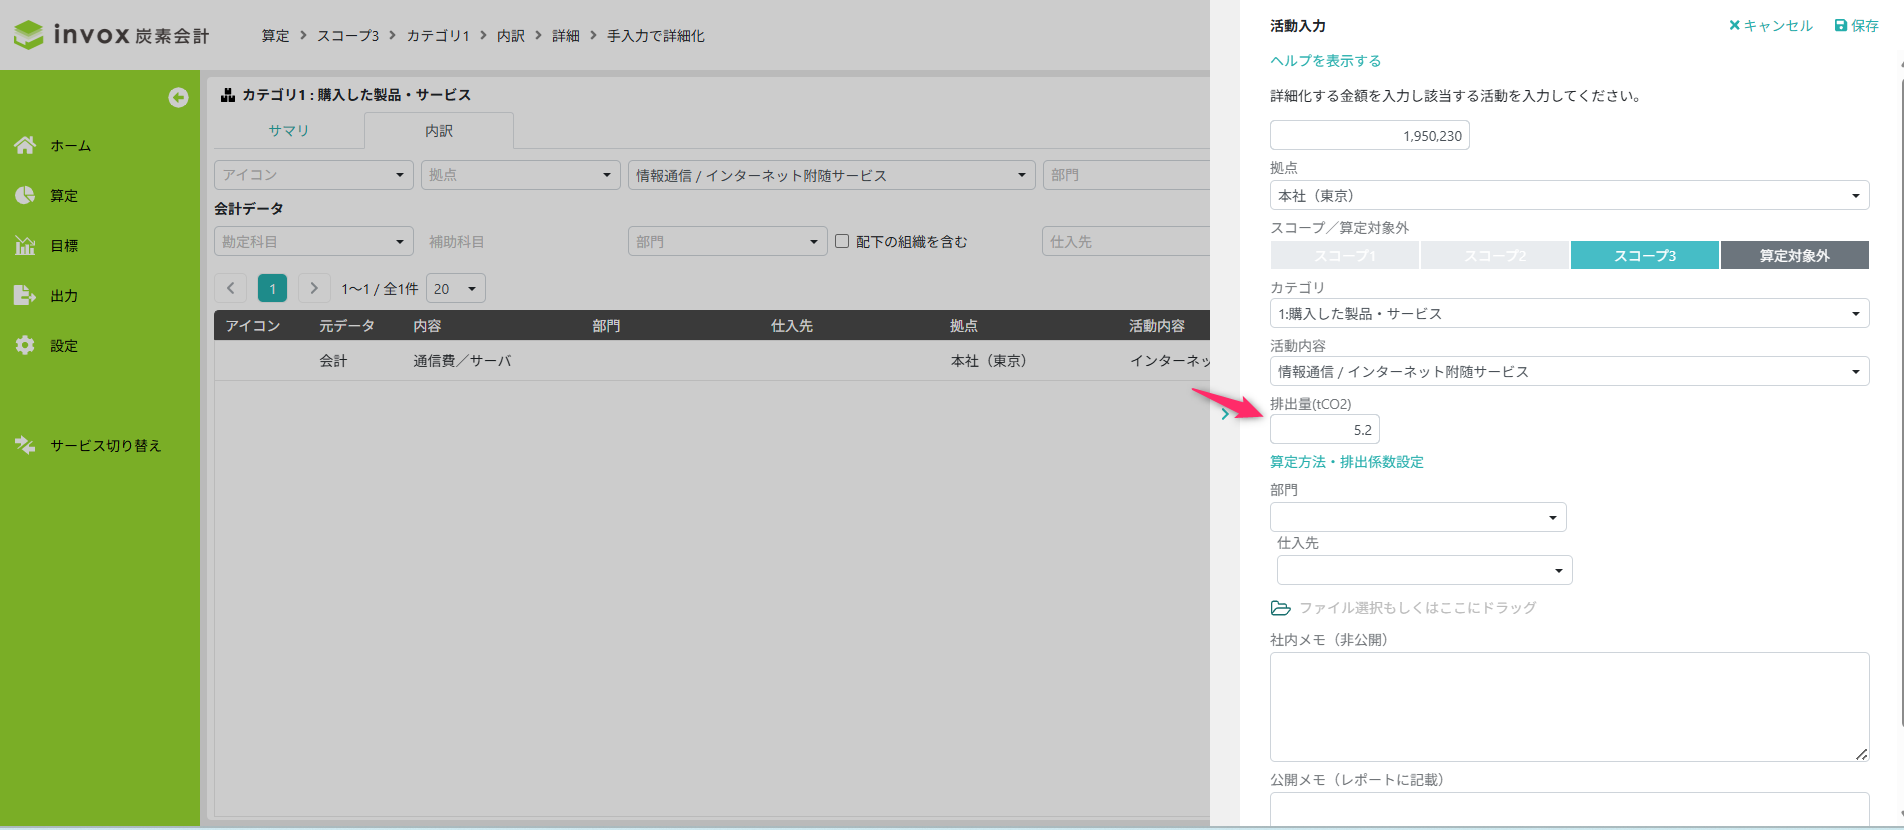Viewport: 1904px width, 830px height.
Task: Click the サービス切り替え switch icon
Action: pos(25,445)
